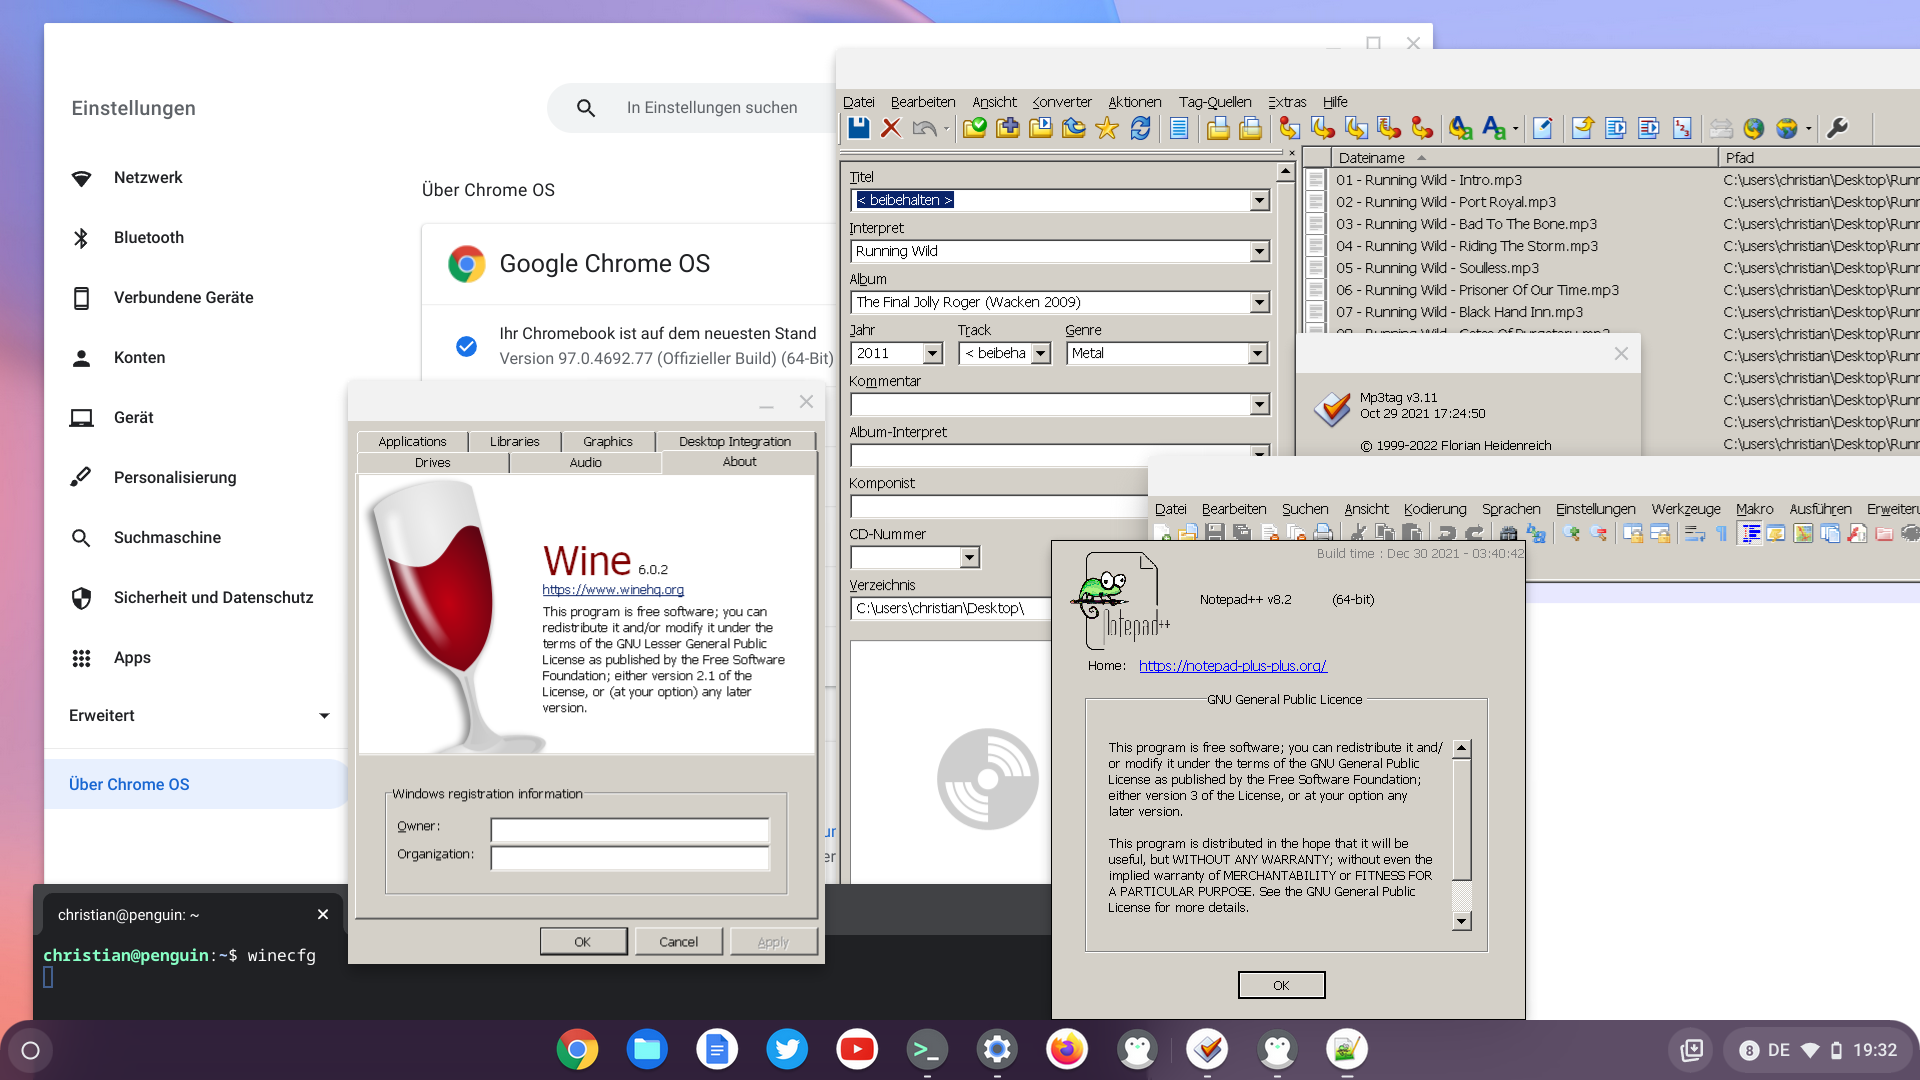This screenshot has width=1920, height=1080.
Task: Click the blue refresh arrows icon in Mp3tag
Action: coord(1140,128)
